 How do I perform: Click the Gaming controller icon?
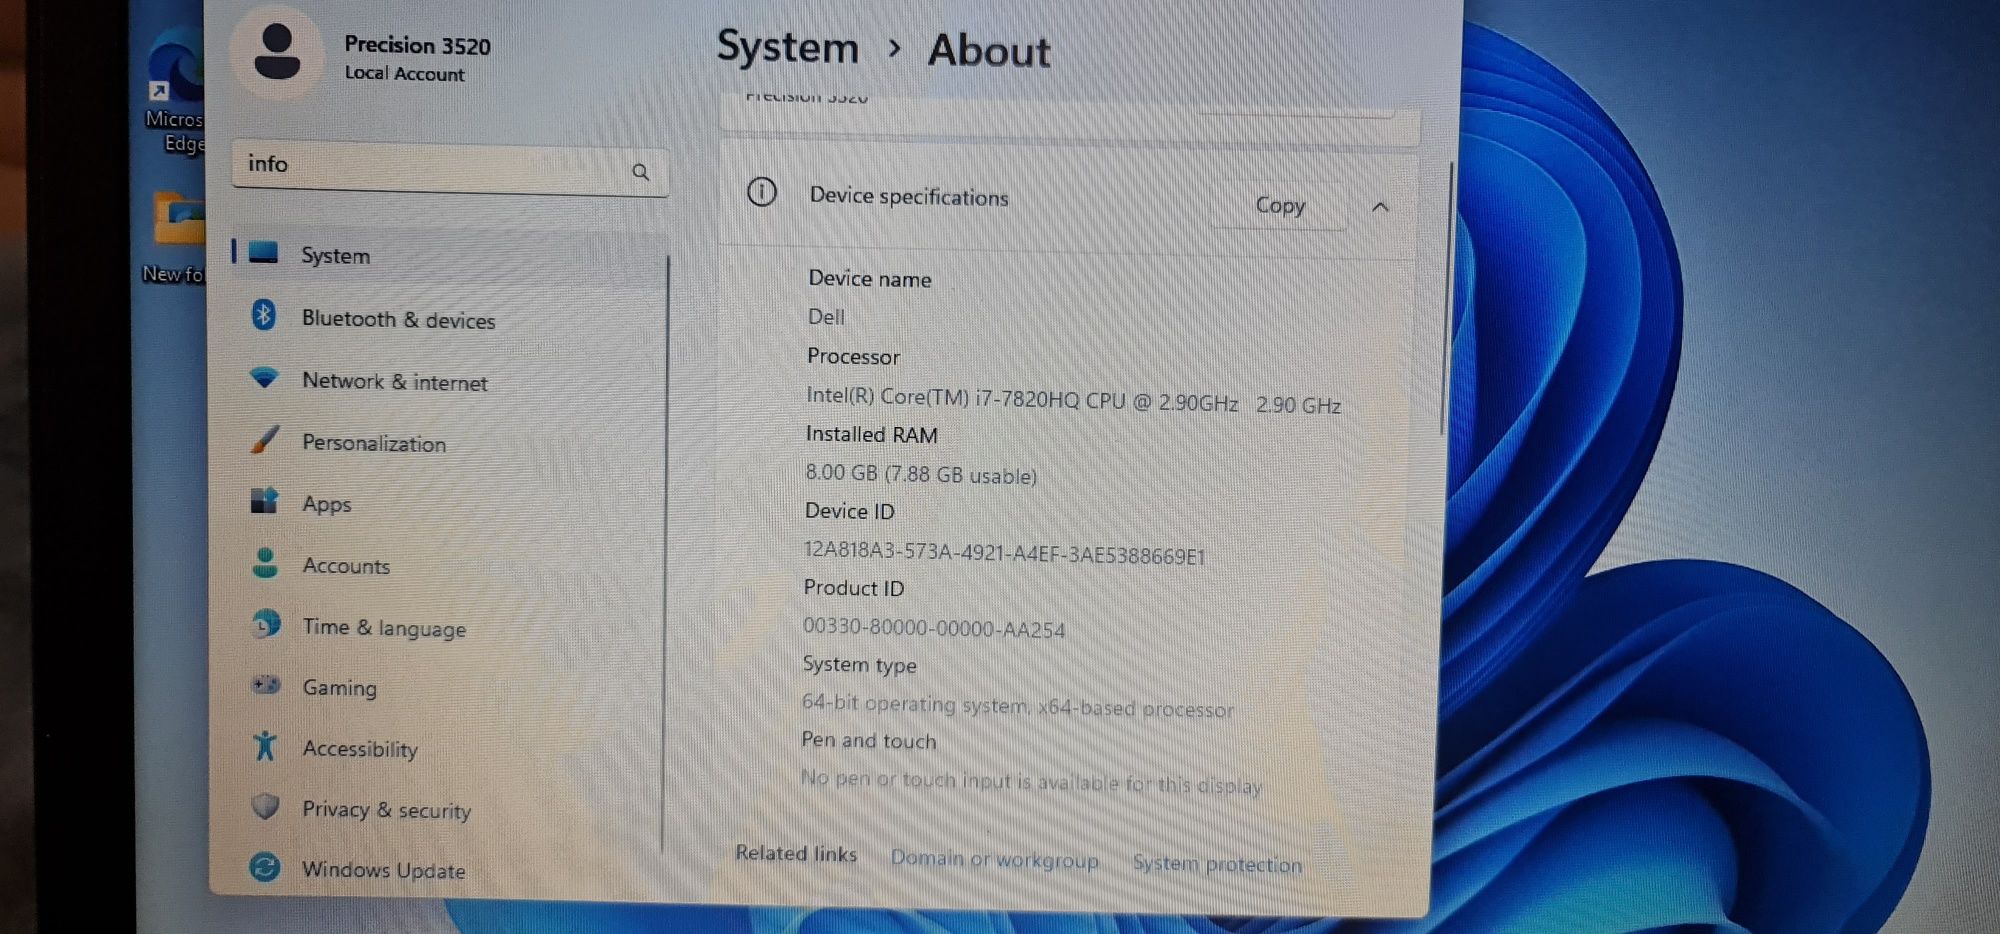265,685
